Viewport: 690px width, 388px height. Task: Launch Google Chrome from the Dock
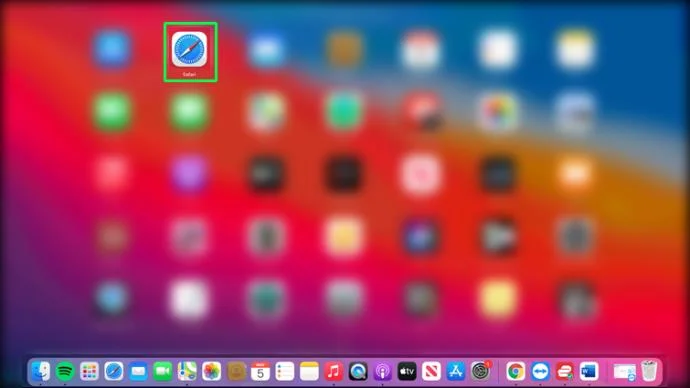click(515, 372)
